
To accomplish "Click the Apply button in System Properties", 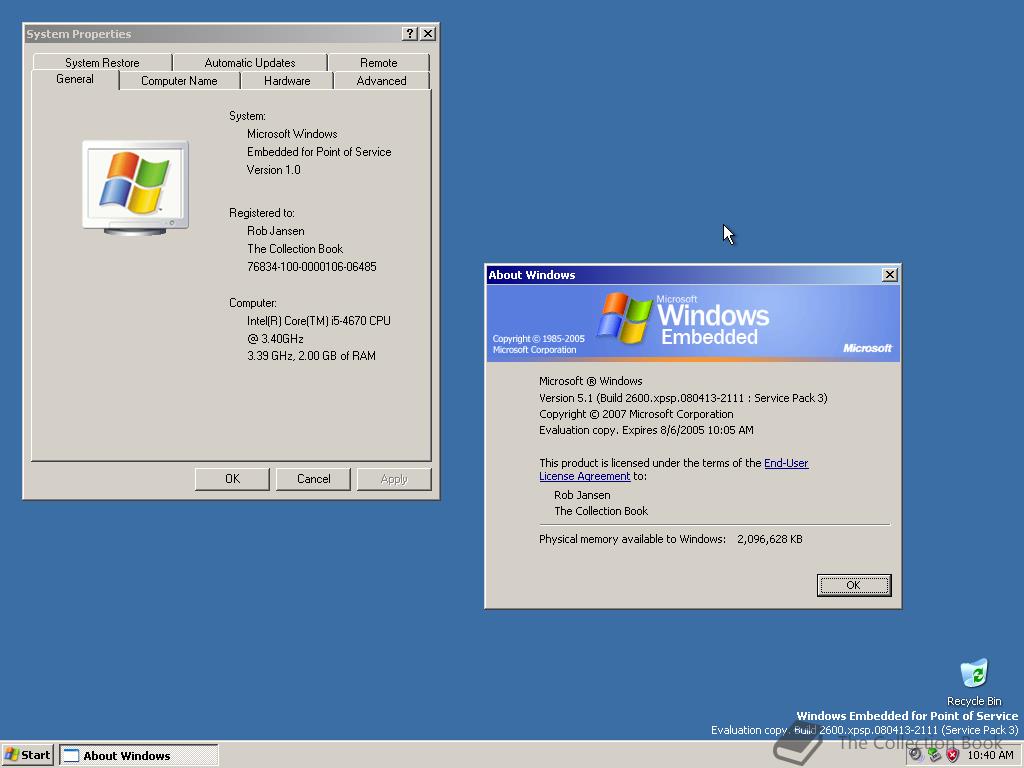I will (394, 479).
